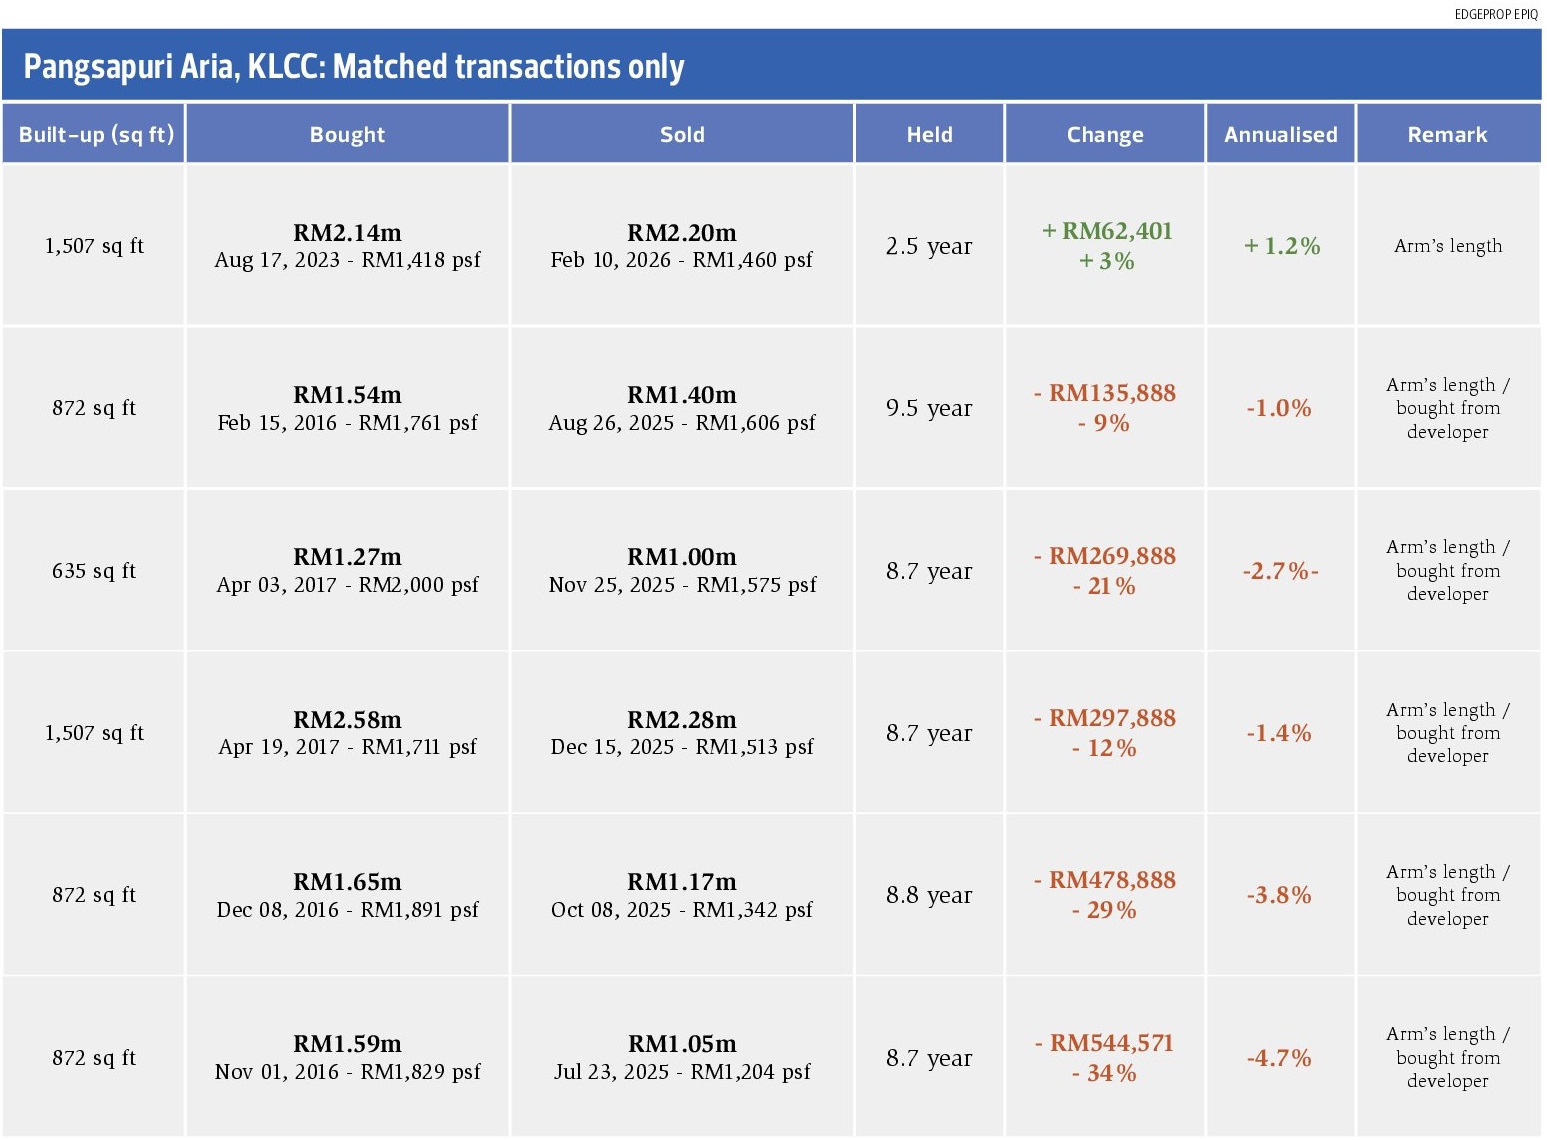
Task: Click the Change column header
Action: 1105,134
